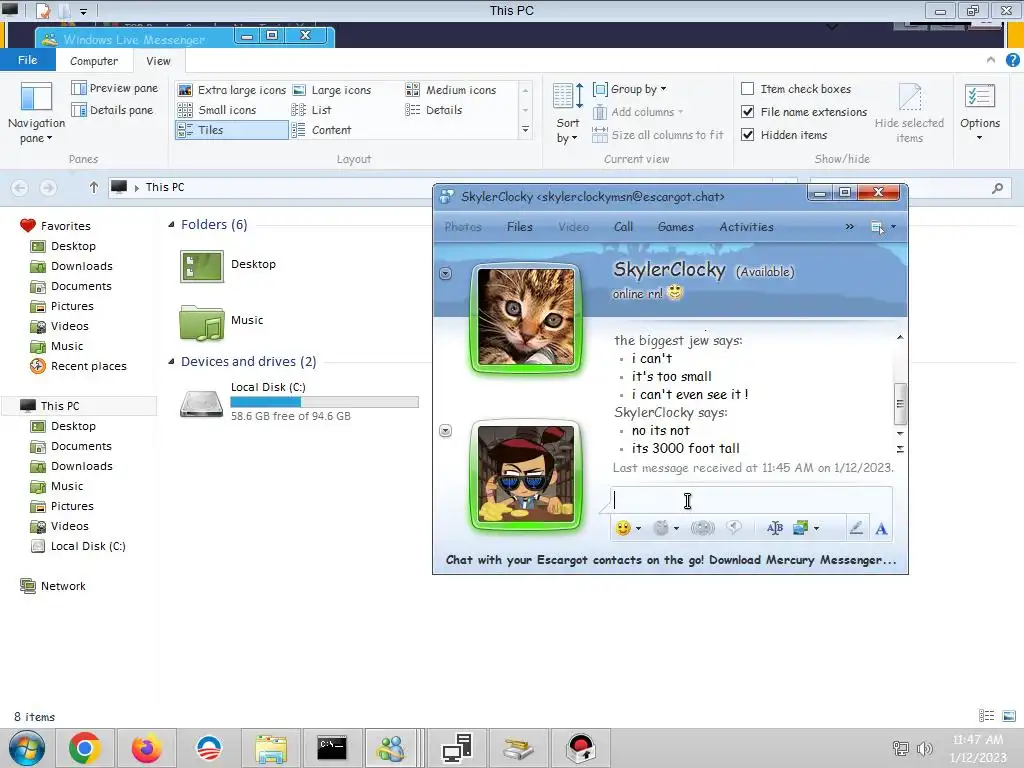
Task: Go up one folder level in Explorer
Action: click(93, 187)
